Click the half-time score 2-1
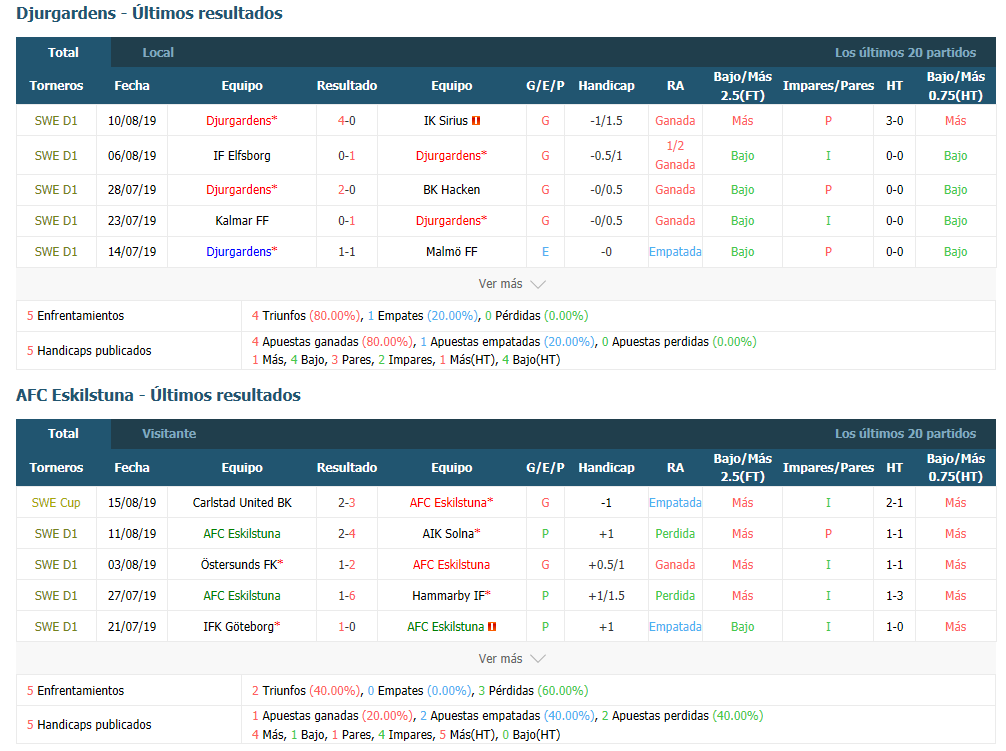Viewport: 1006px width, 751px height. tap(894, 503)
